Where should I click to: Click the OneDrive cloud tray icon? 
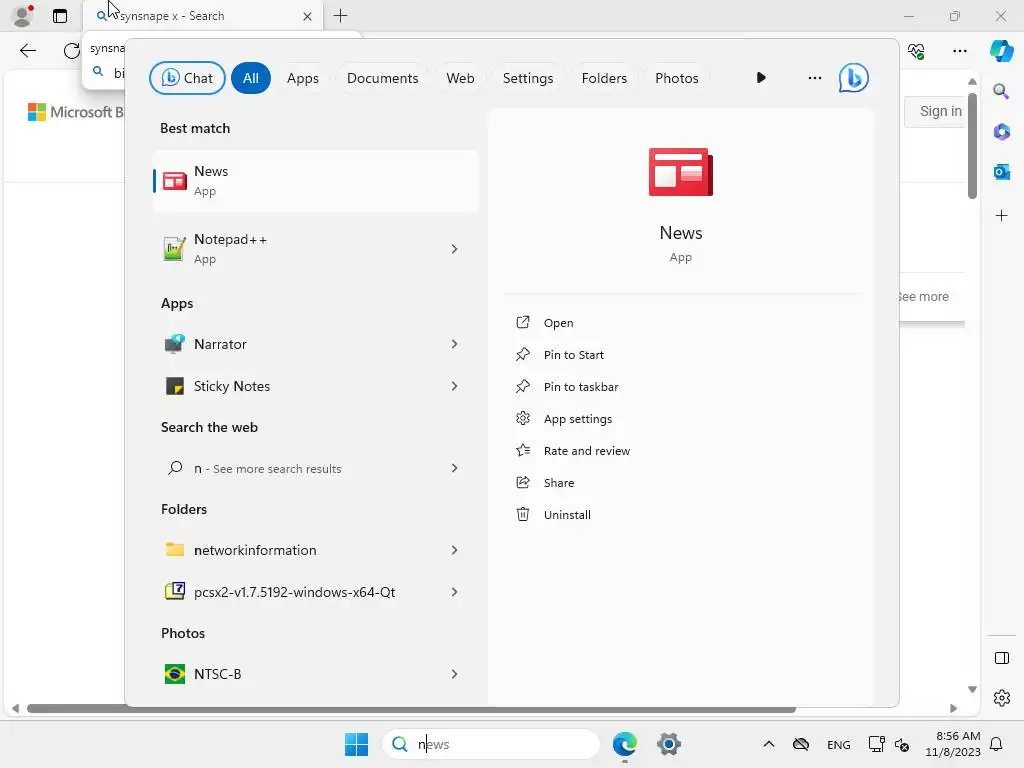[x=801, y=744]
